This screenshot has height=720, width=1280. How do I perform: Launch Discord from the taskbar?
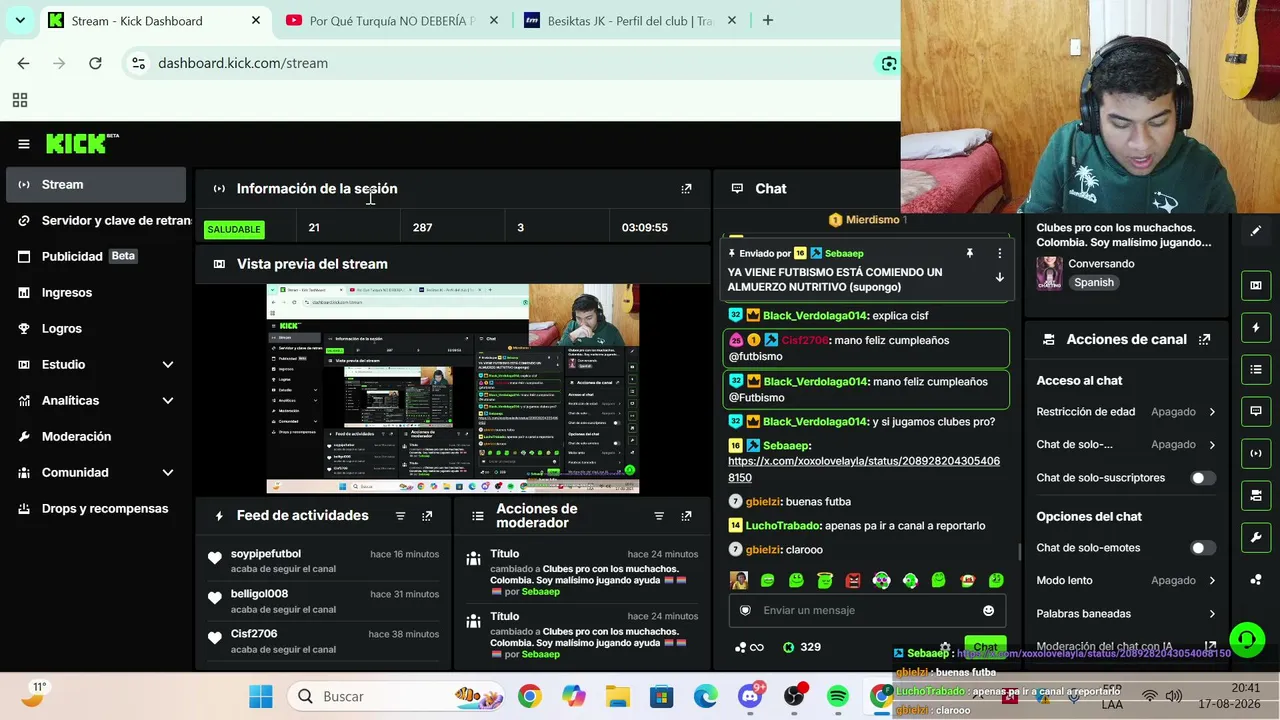(x=750, y=696)
